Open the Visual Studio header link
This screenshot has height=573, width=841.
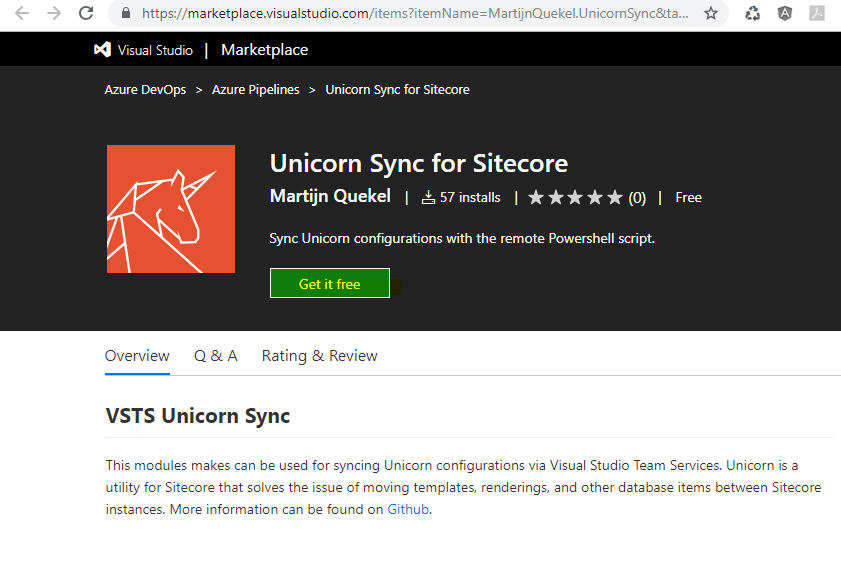click(155, 50)
